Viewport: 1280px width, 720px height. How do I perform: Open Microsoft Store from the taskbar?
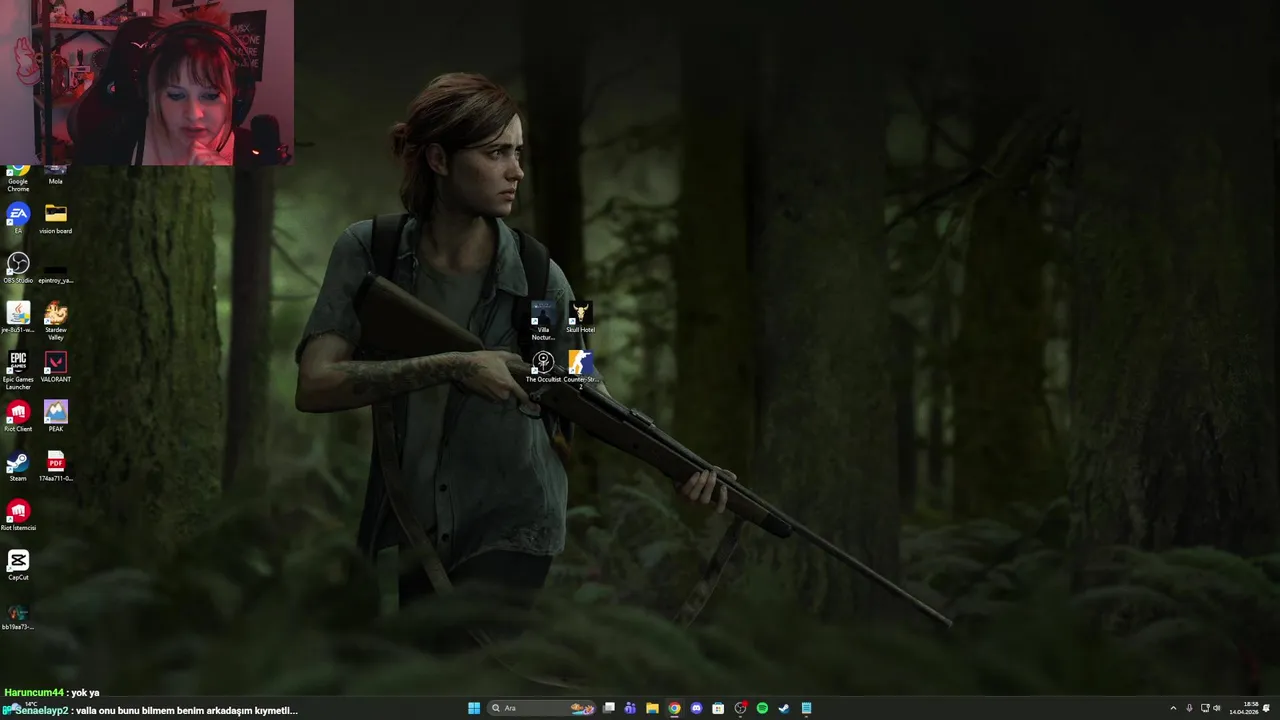click(x=718, y=708)
